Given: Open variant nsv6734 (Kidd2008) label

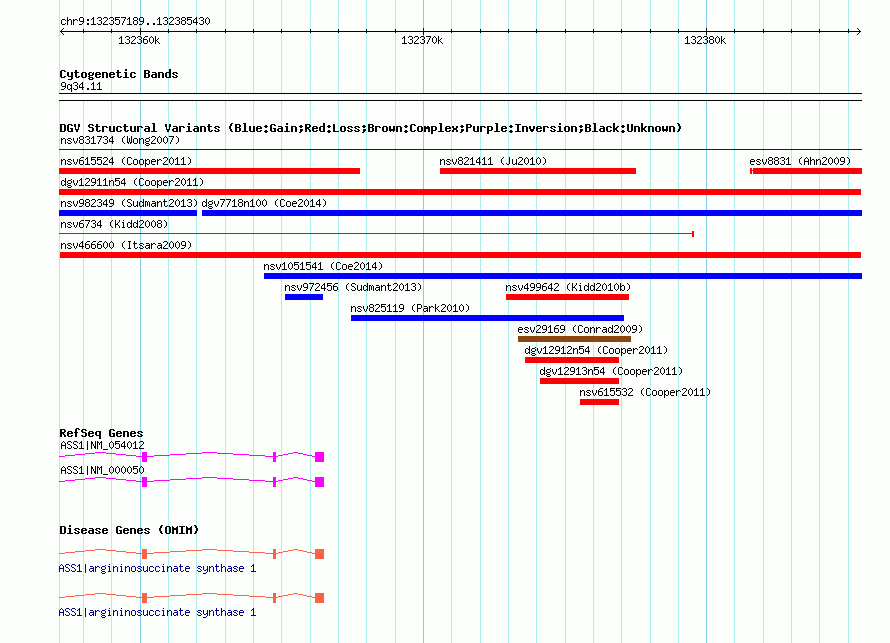Looking at the screenshot, I should (x=114, y=224).
